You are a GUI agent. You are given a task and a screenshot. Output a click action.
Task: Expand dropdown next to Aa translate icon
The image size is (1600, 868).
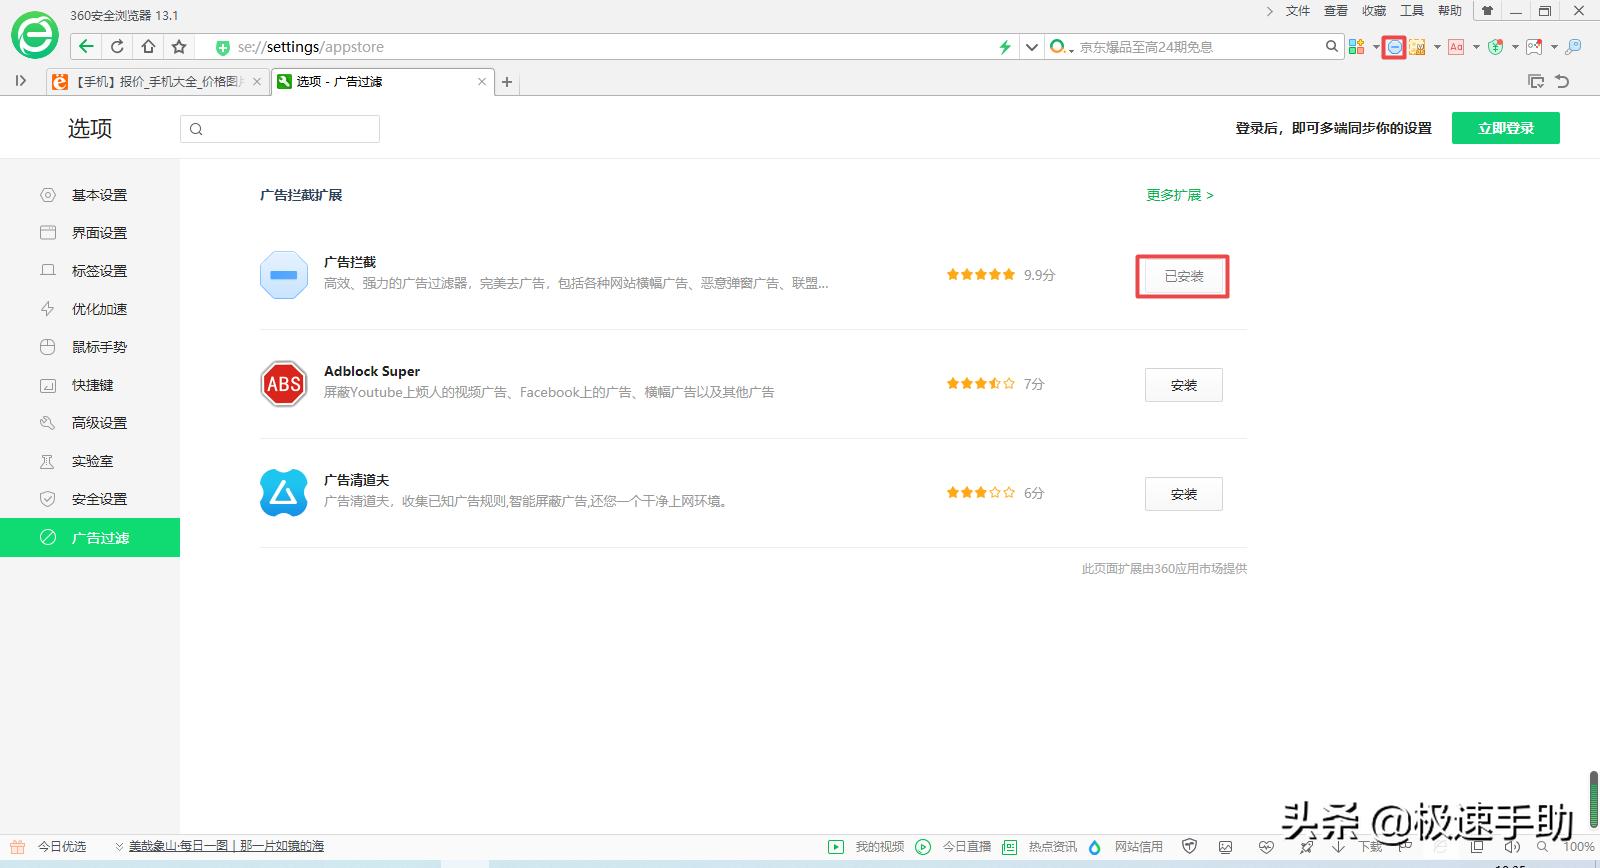1476,47
